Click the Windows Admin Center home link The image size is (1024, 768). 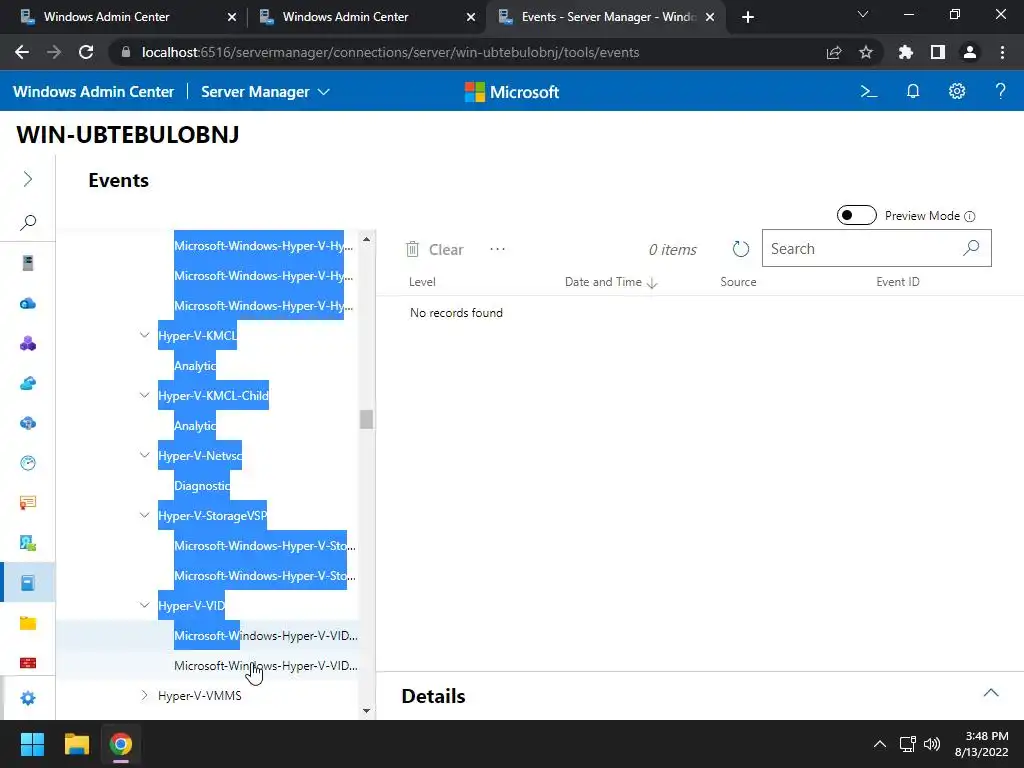pos(93,92)
